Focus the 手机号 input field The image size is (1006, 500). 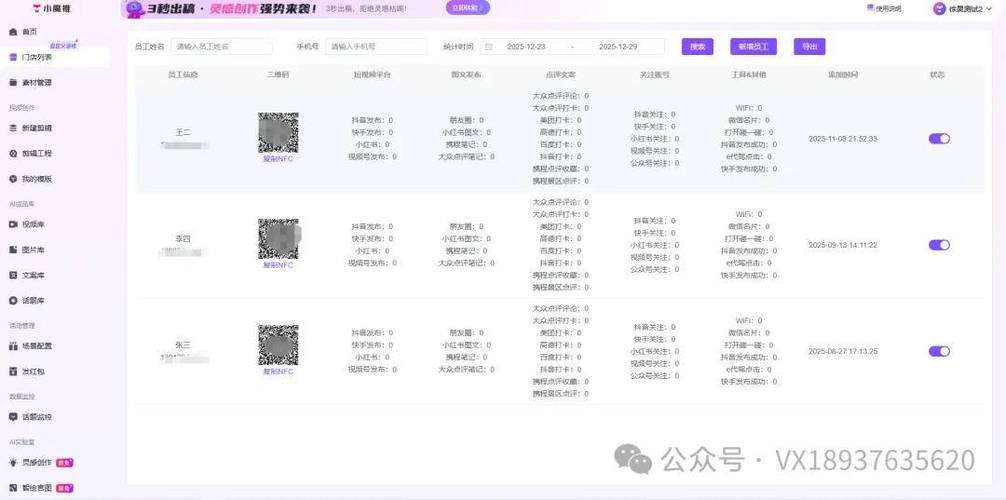coord(375,47)
